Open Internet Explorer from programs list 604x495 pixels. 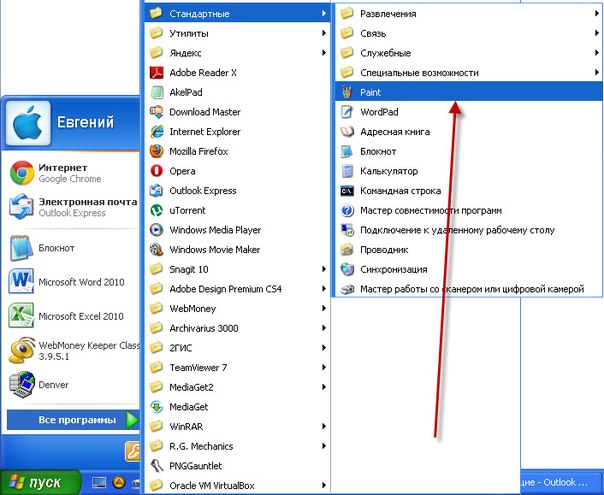(x=237, y=131)
